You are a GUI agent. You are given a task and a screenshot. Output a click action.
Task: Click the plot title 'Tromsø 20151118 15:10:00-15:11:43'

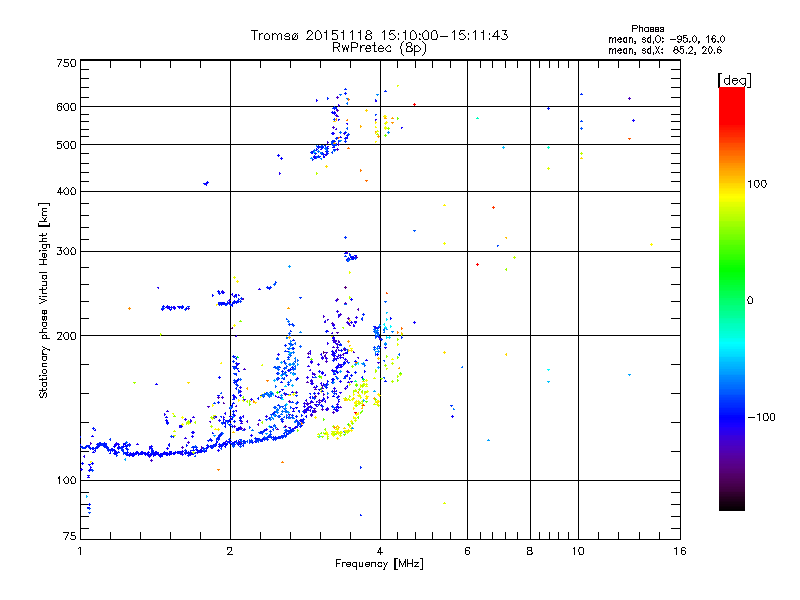pos(379,35)
